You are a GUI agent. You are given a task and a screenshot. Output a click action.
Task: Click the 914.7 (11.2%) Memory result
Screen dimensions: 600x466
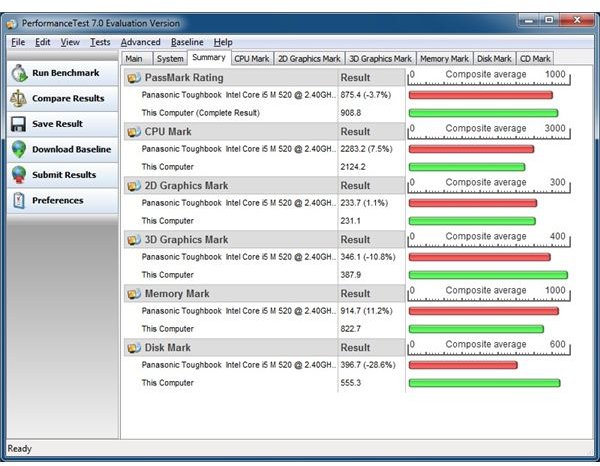tap(367, 311)
